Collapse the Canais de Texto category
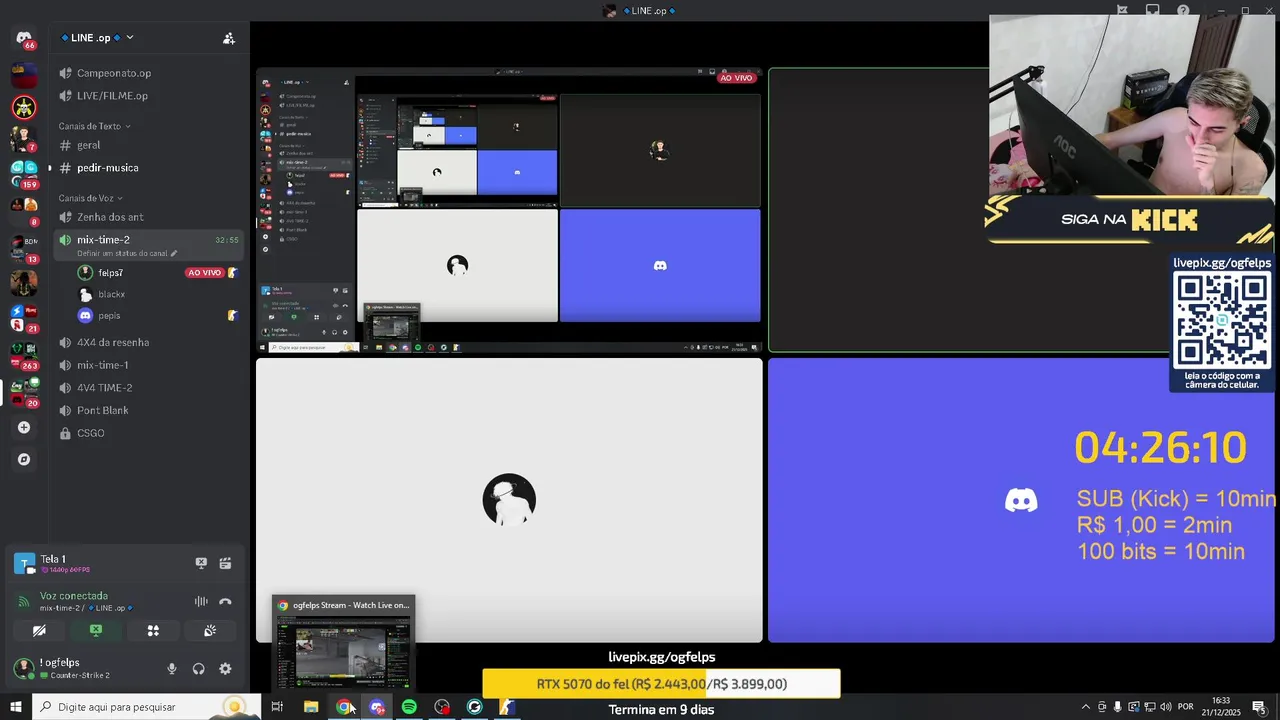 [x=95, y=126]
